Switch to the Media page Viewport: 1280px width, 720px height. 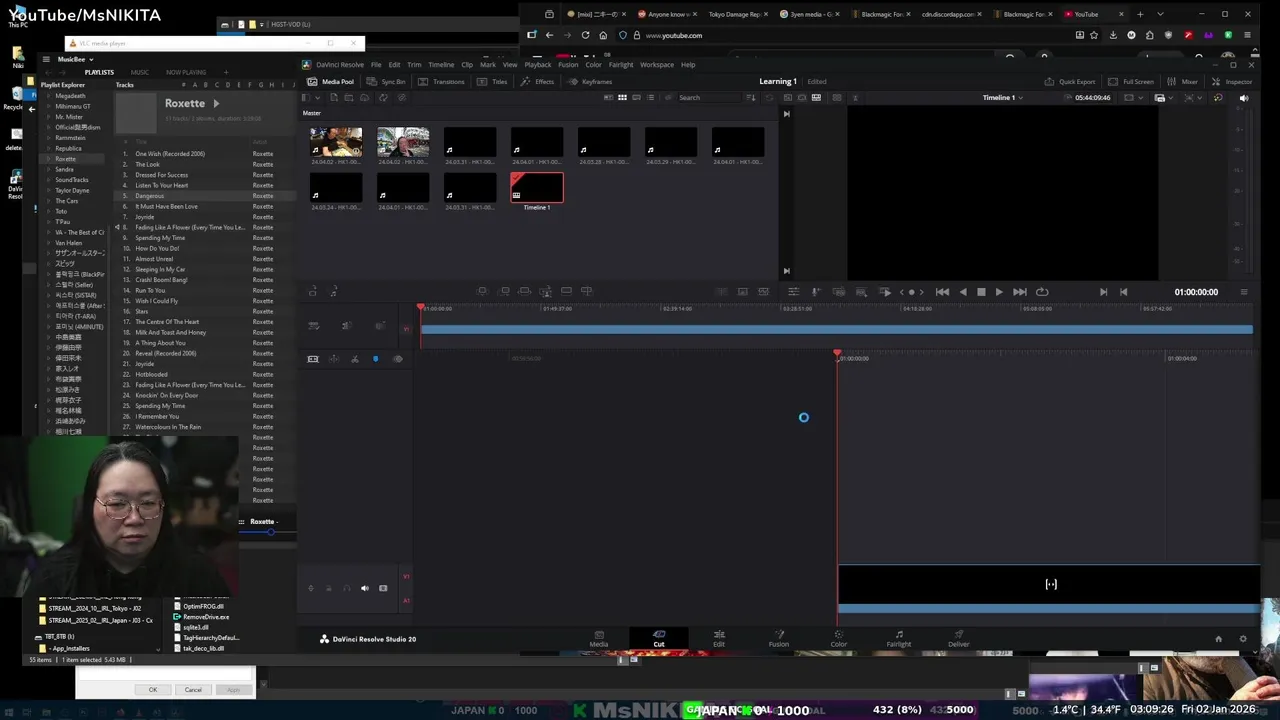(x=598, y=638)
